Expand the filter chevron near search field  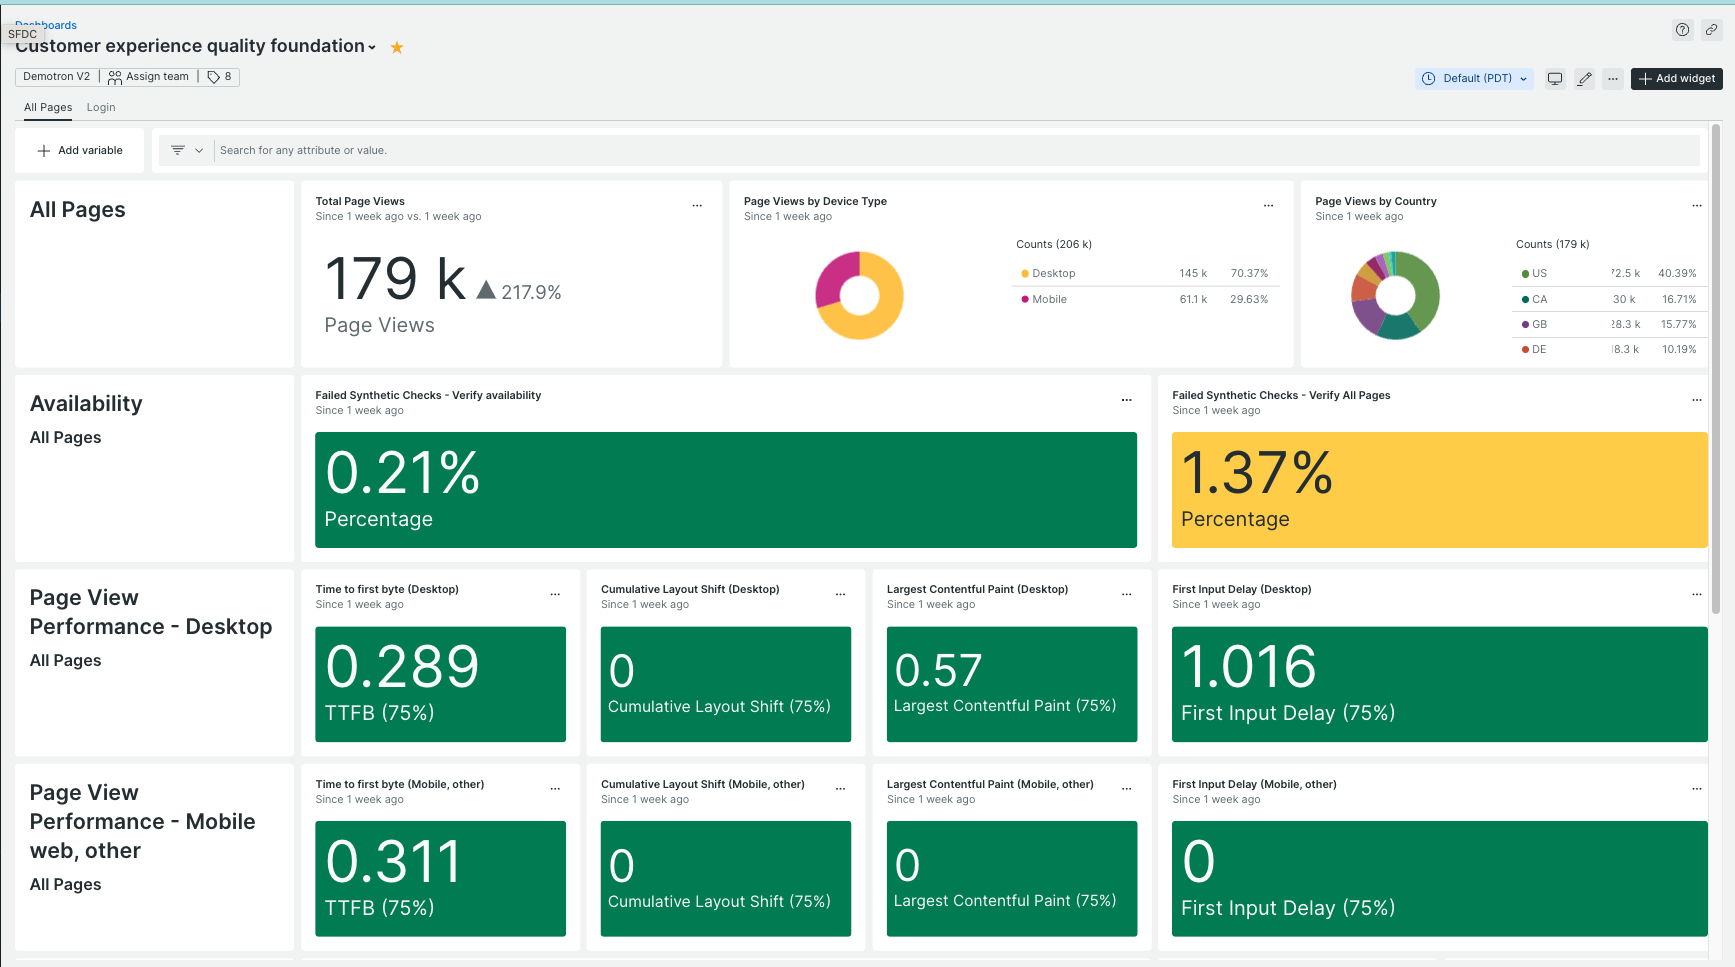tap(199, 150)
